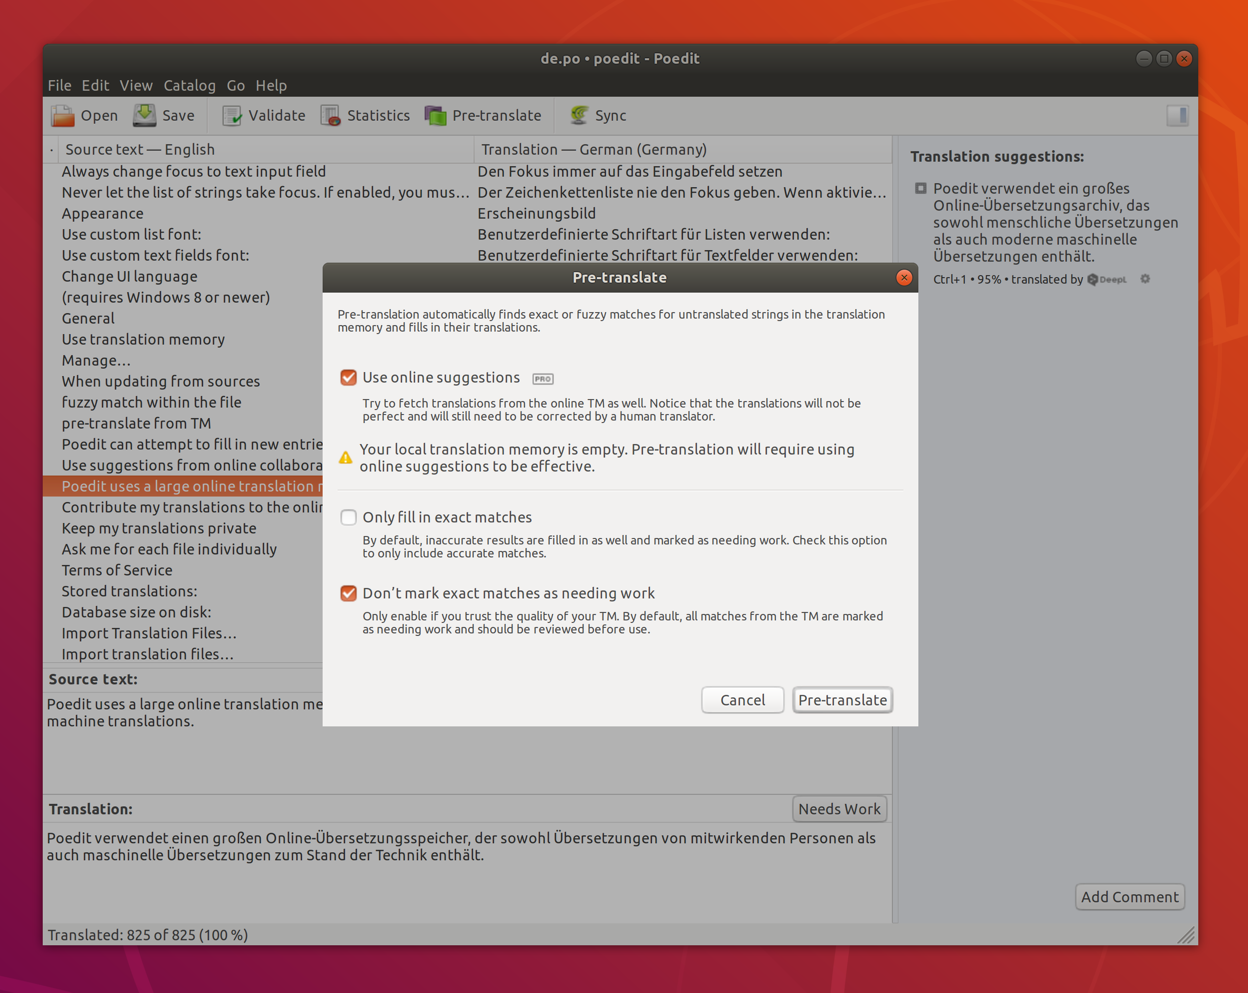1248x993 pixels.
Task: Toggle the sidebar icon at toolbar's right end
Action: tap(1177, 115)
